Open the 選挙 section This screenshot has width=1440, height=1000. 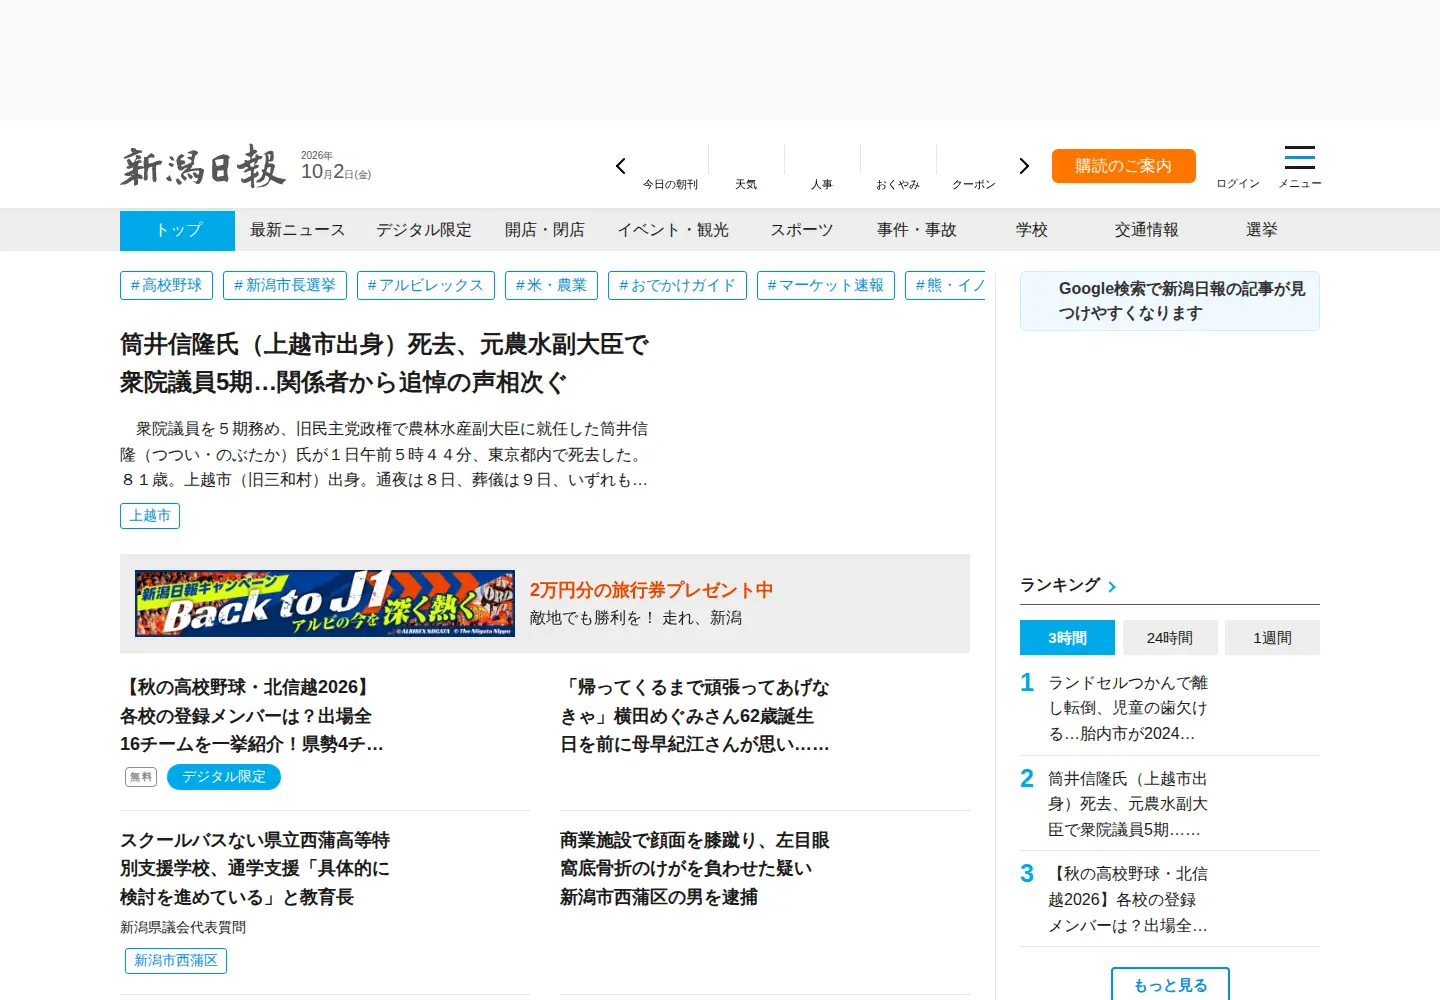tap(1262, 230)
